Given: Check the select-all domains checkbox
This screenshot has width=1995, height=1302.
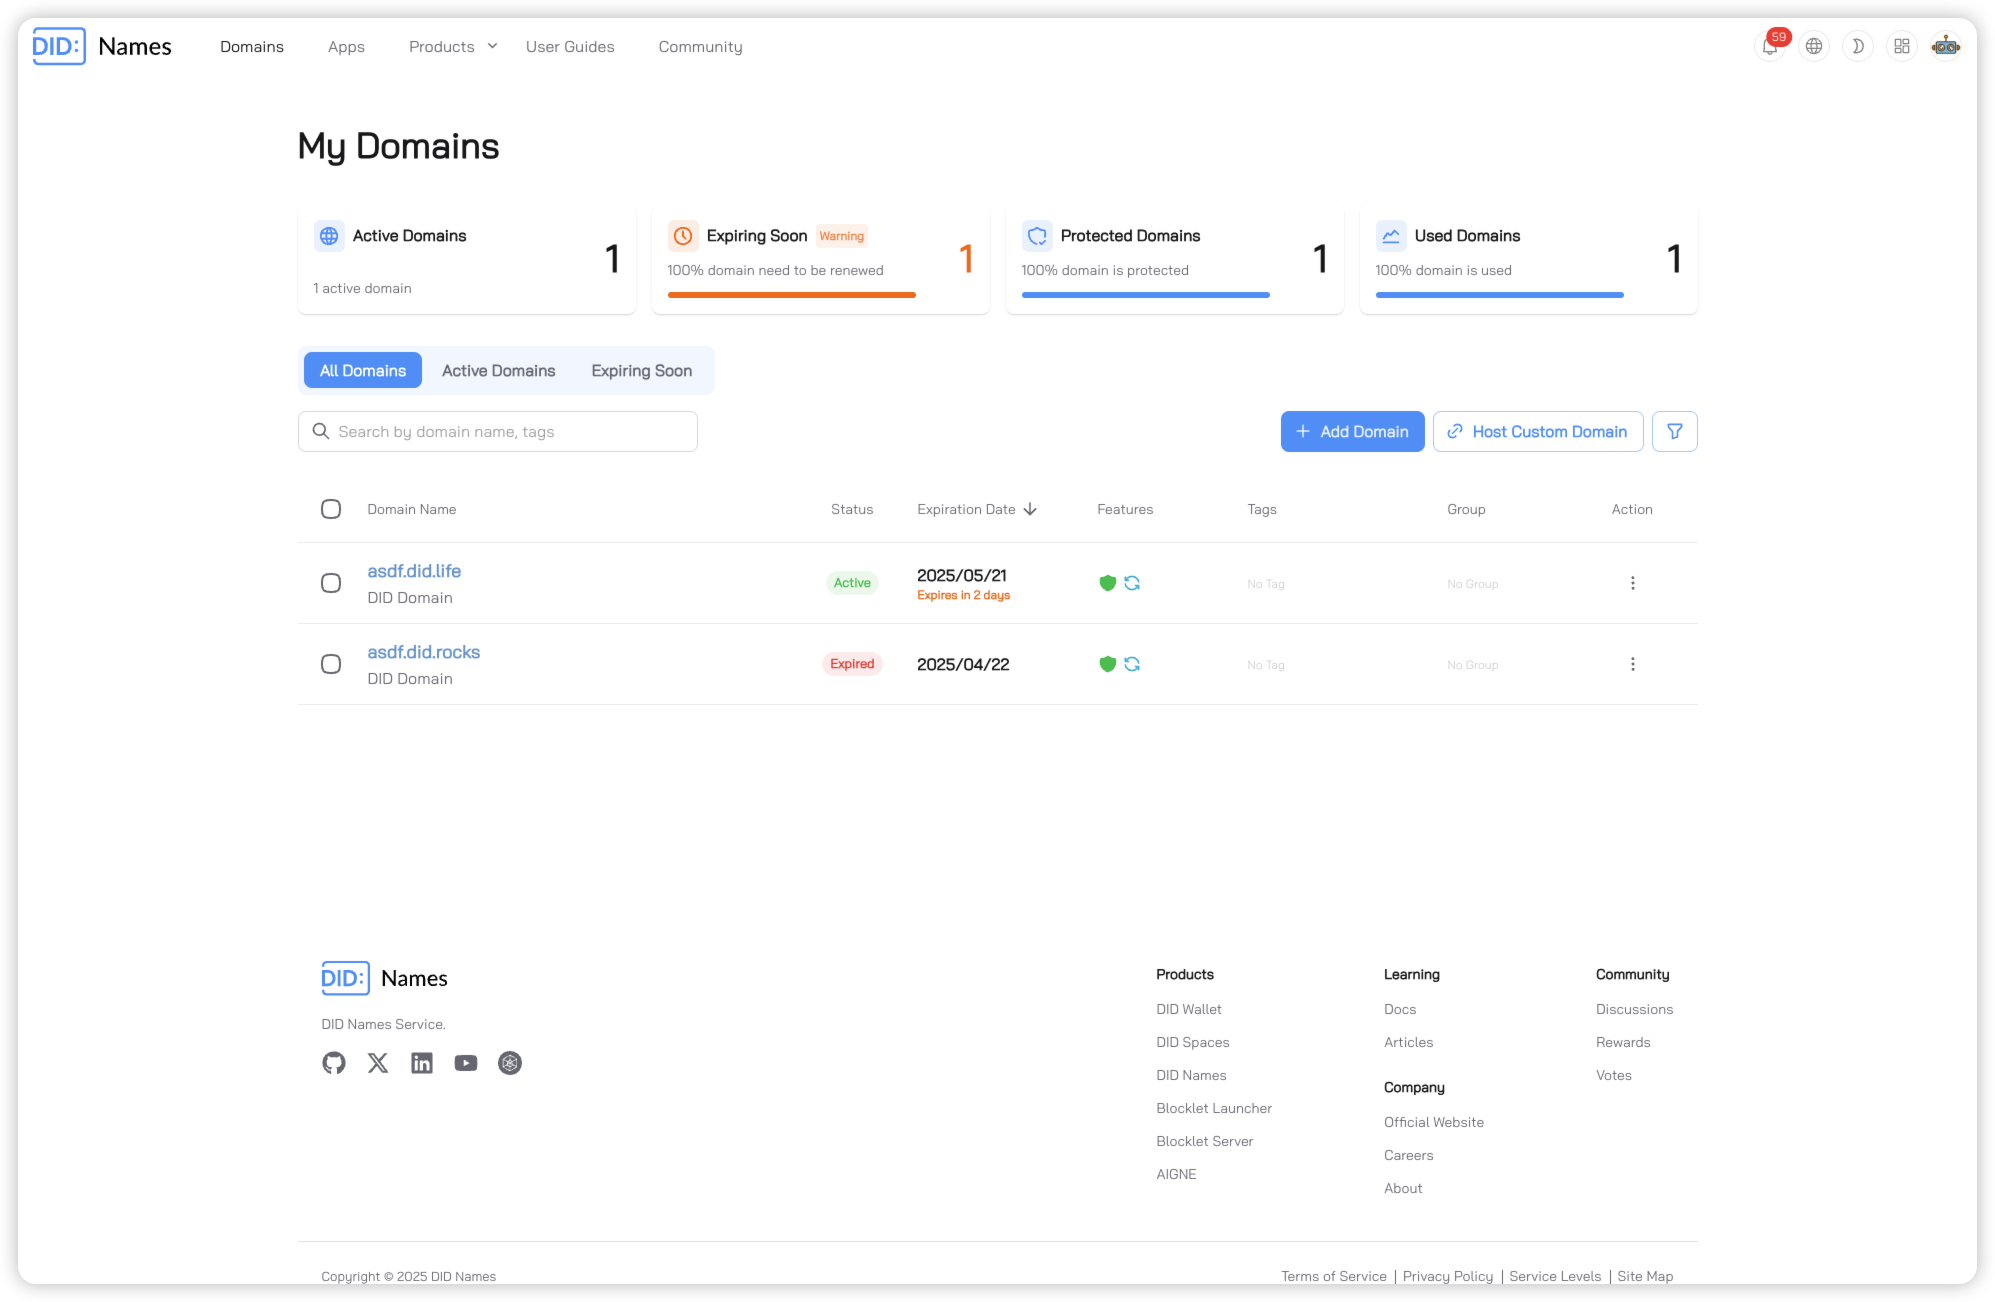Looking at the screenshot, I should click(x=331, y=509).
